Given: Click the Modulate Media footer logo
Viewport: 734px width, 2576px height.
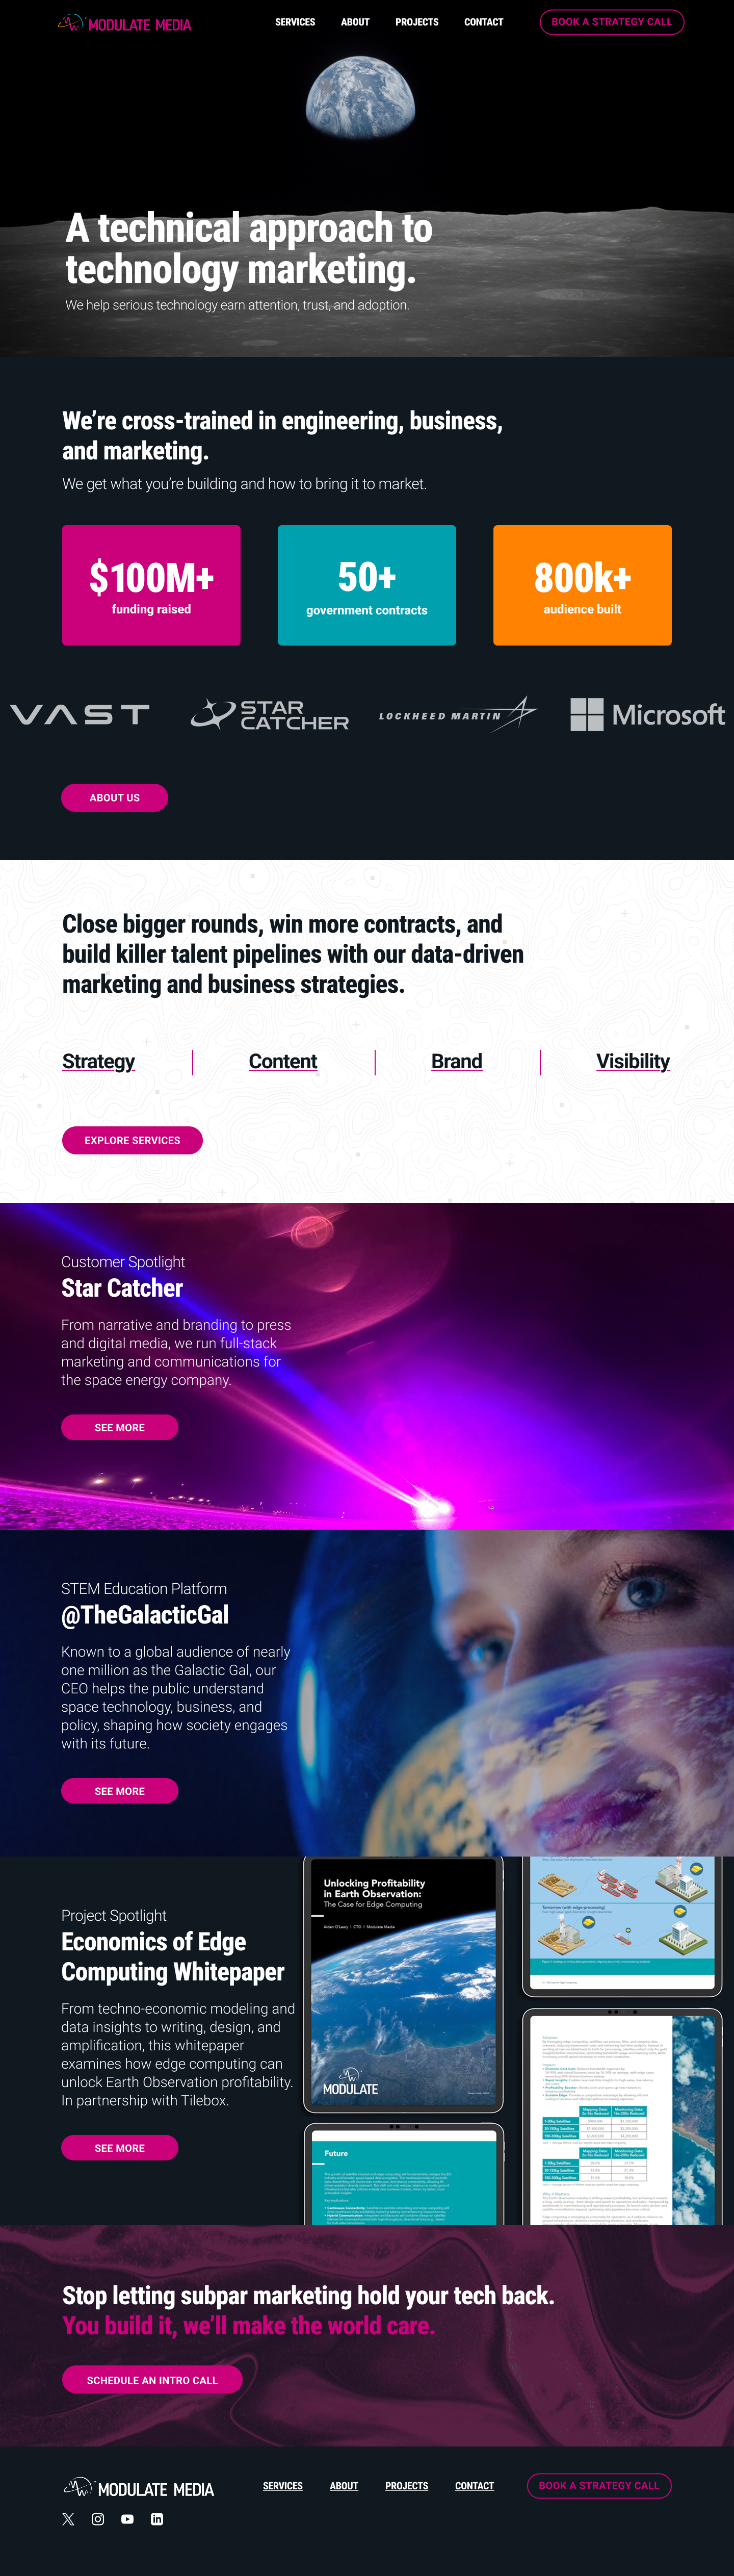Looking at the screenshot, I should pyautogui.click(x=139, y=2487).
